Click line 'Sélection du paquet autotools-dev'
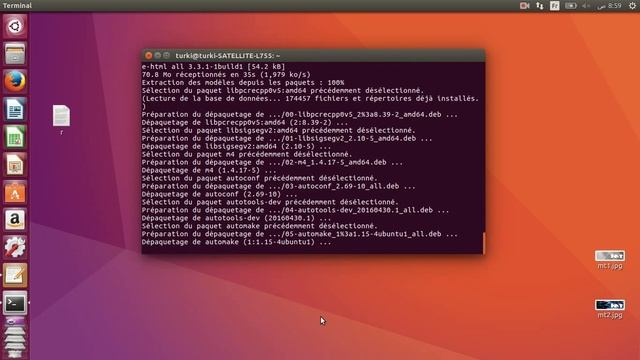The image size is (640, 360). pyautogui.click(x=270, y=202)
